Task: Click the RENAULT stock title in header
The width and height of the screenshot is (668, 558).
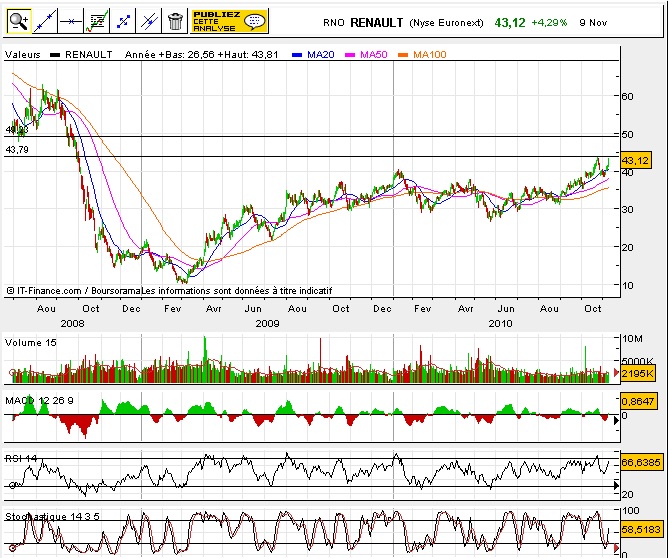Action: click(x=377, y=23)
